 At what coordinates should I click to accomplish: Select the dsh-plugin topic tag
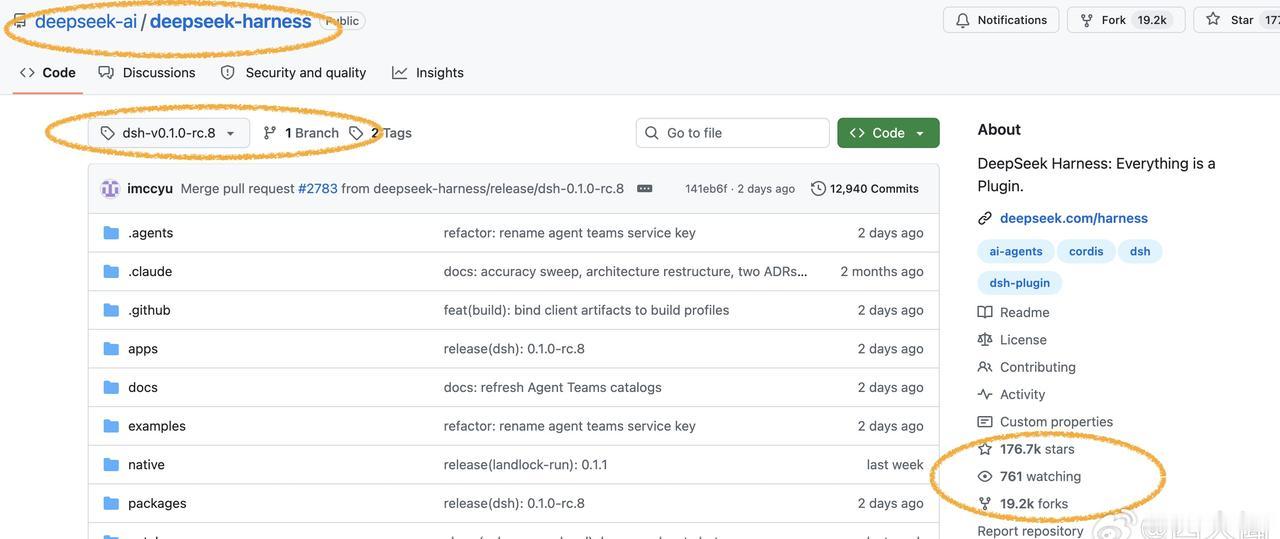pos(1019,283)
